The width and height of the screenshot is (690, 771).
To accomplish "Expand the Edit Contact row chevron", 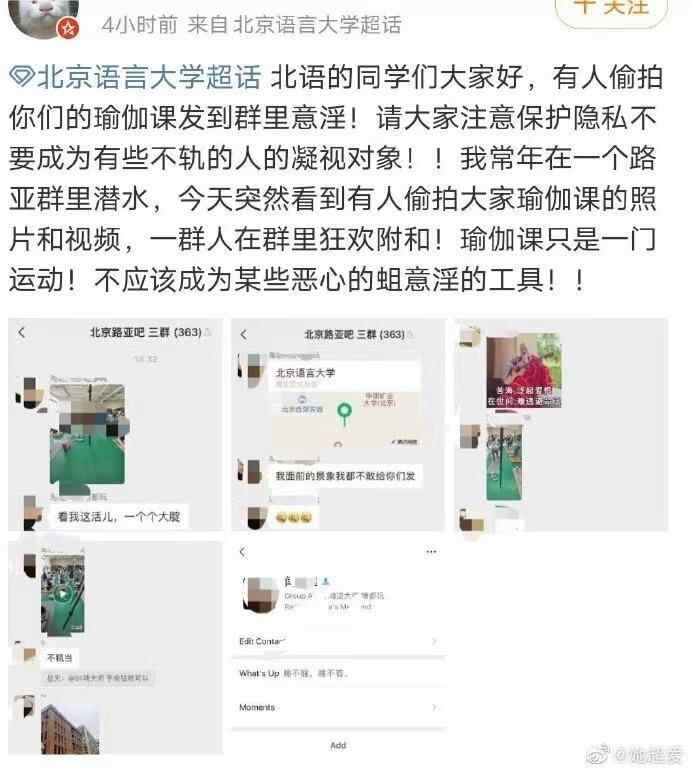I will click(434, 641).
